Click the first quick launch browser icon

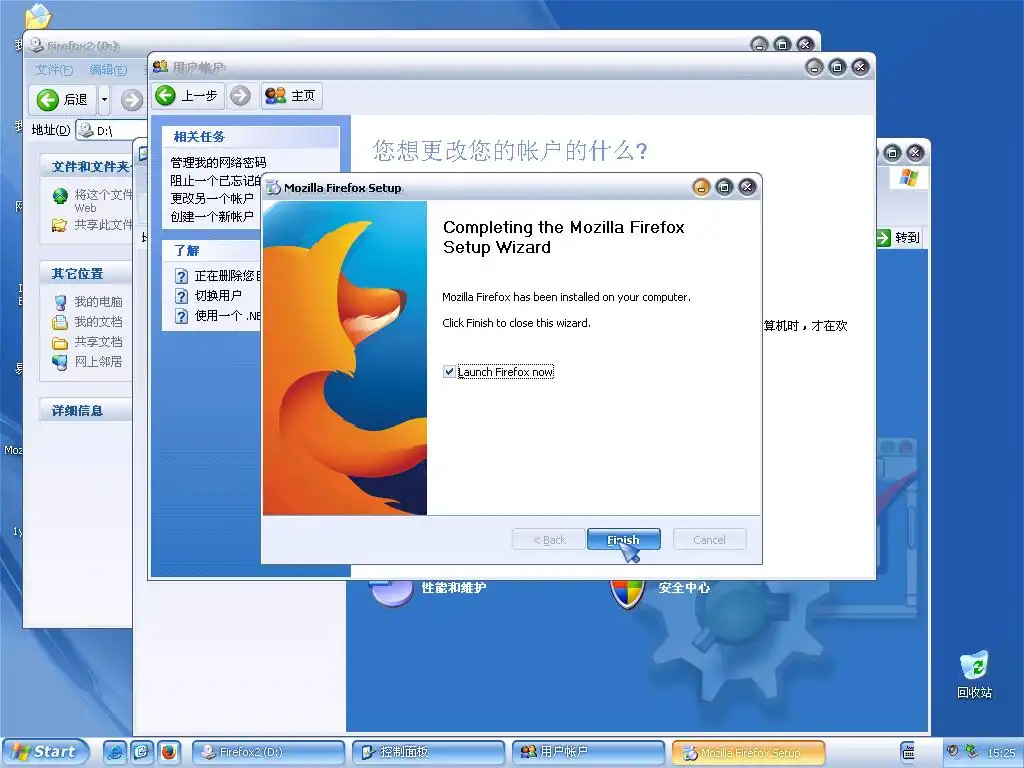pyautogui.click(x=114, y=752)
